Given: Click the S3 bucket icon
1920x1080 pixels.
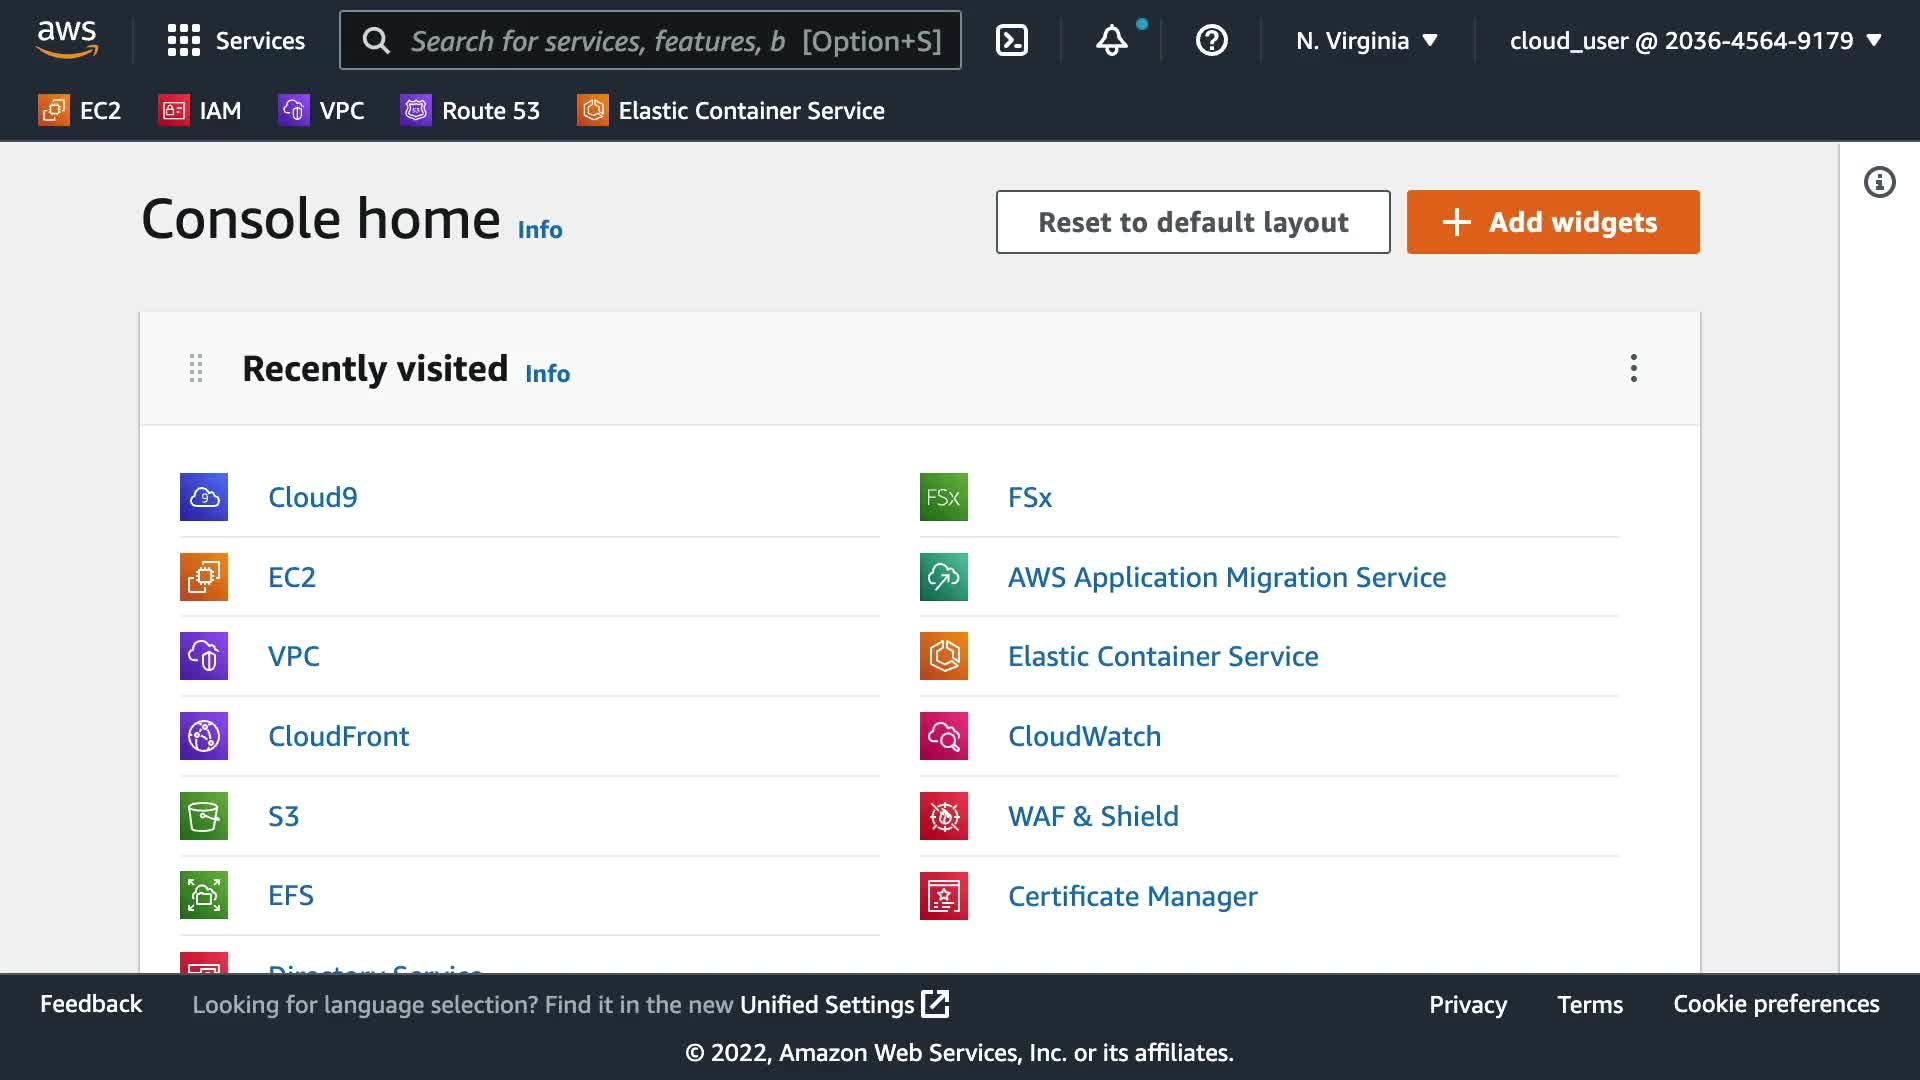Looking at the screenshot, I should 204,816.
